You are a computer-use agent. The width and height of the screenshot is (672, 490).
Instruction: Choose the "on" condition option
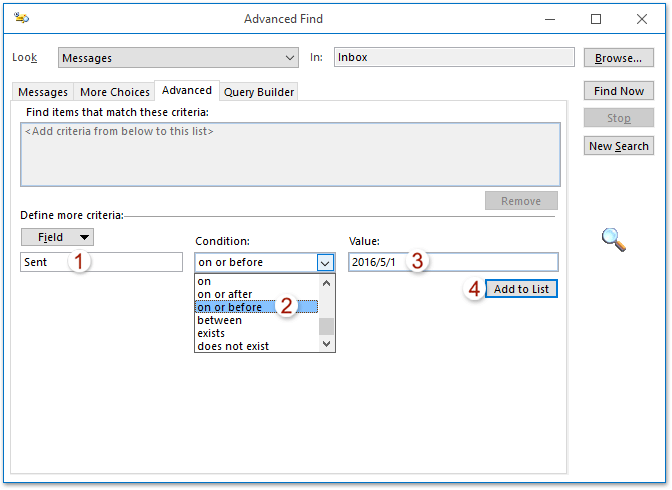pyautogui.click(x=257, y=281)
